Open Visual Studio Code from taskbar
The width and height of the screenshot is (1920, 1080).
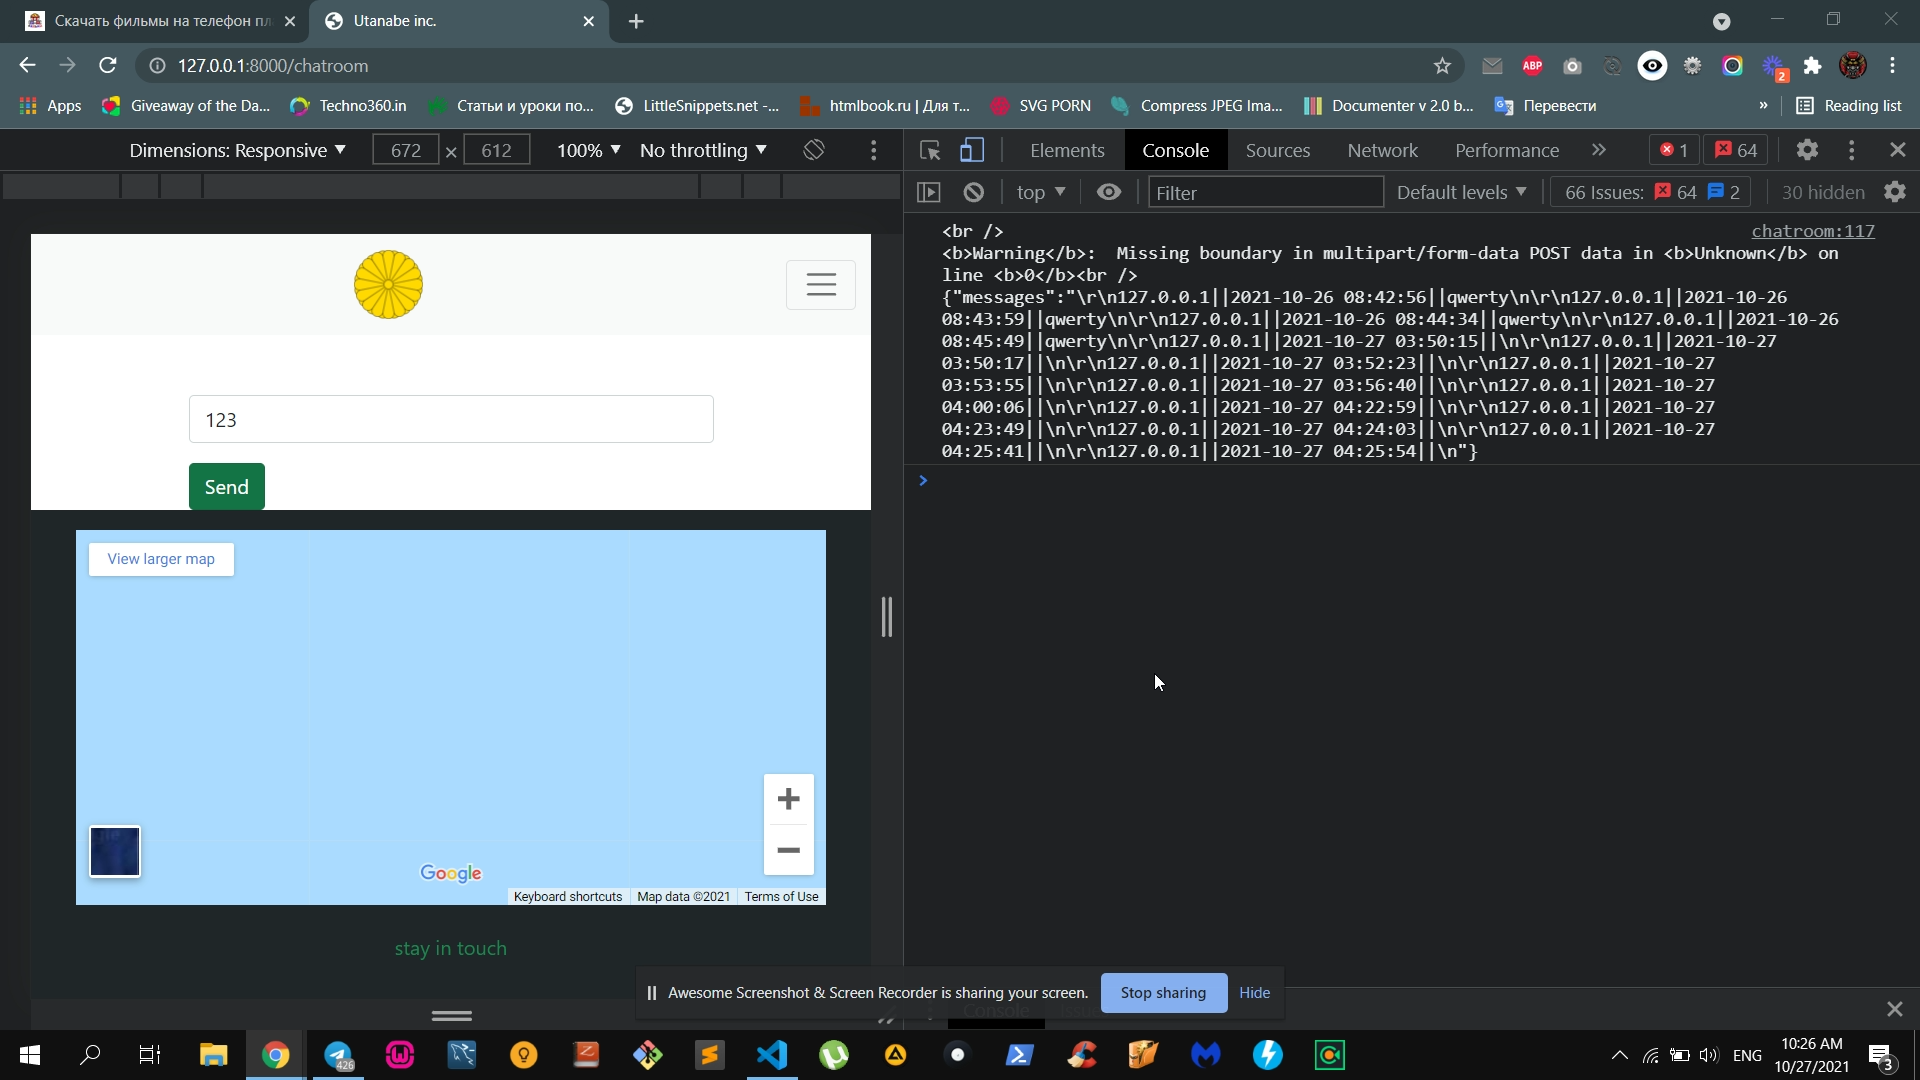point(772,1055)
